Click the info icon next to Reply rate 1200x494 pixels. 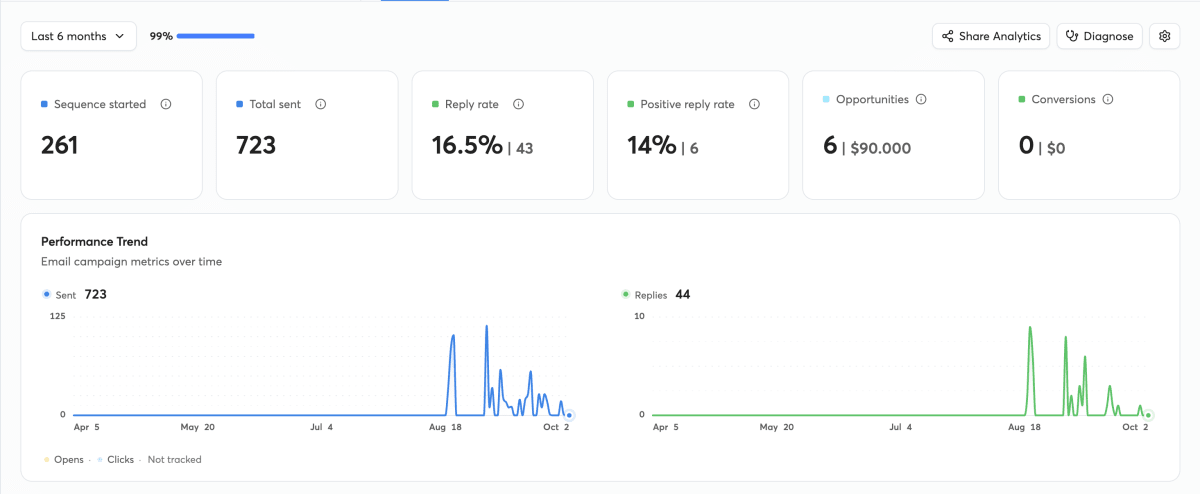519,104
